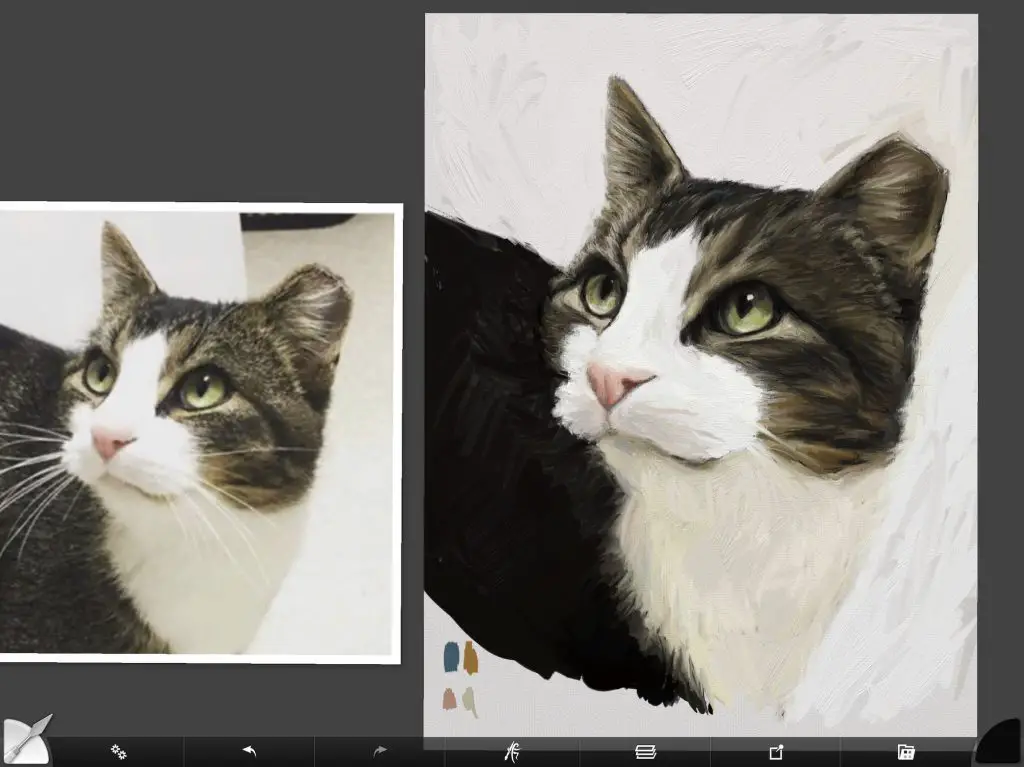The image size is (1024, 767).
Task: Open the tool picker with palette knife
Action: pos(26,741)
